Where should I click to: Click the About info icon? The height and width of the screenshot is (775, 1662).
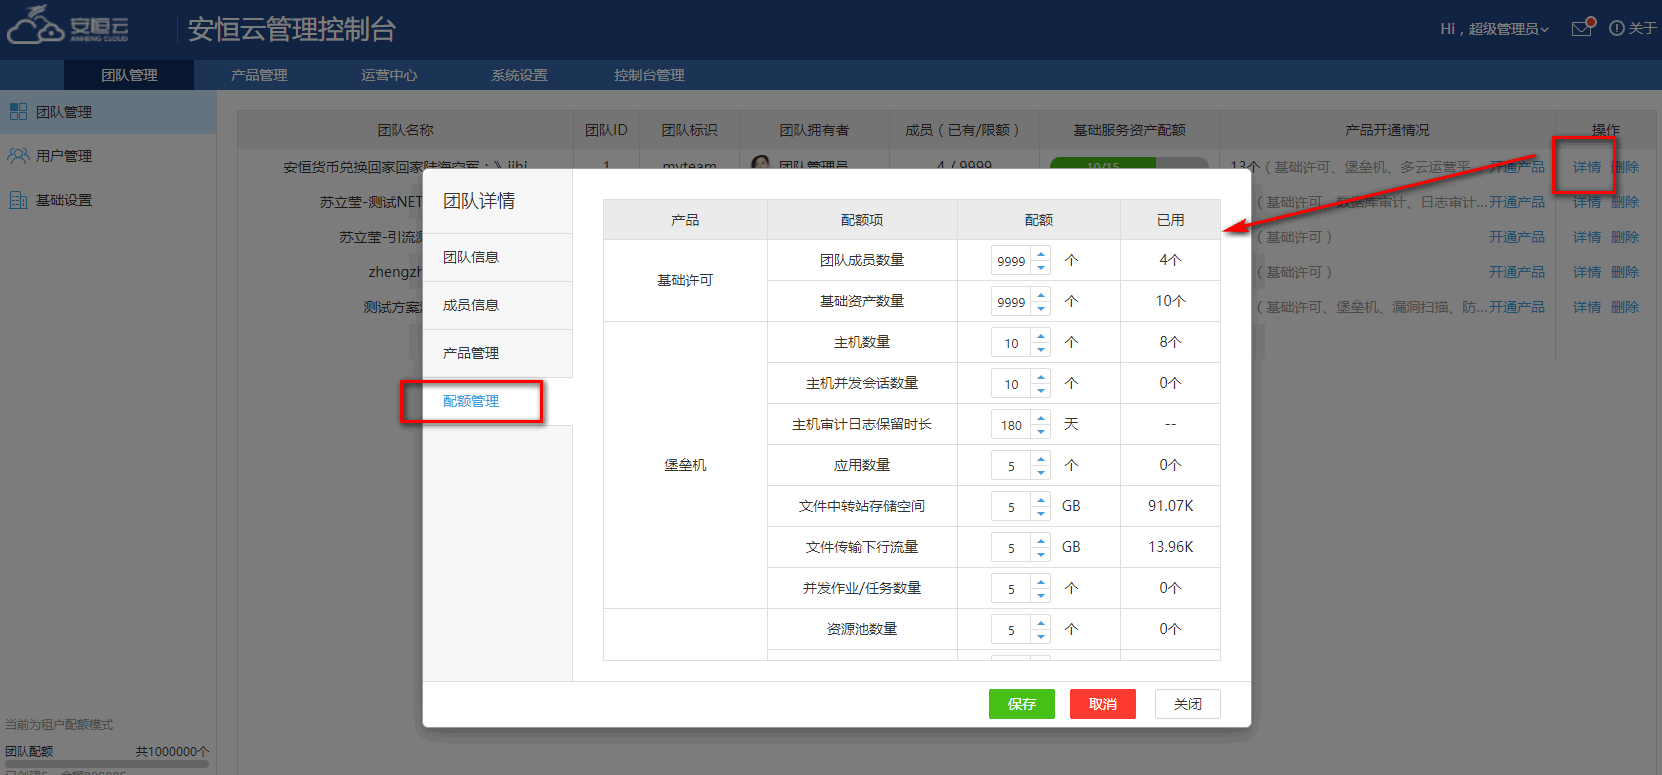pyautogui.click(x=1616, y=28)
